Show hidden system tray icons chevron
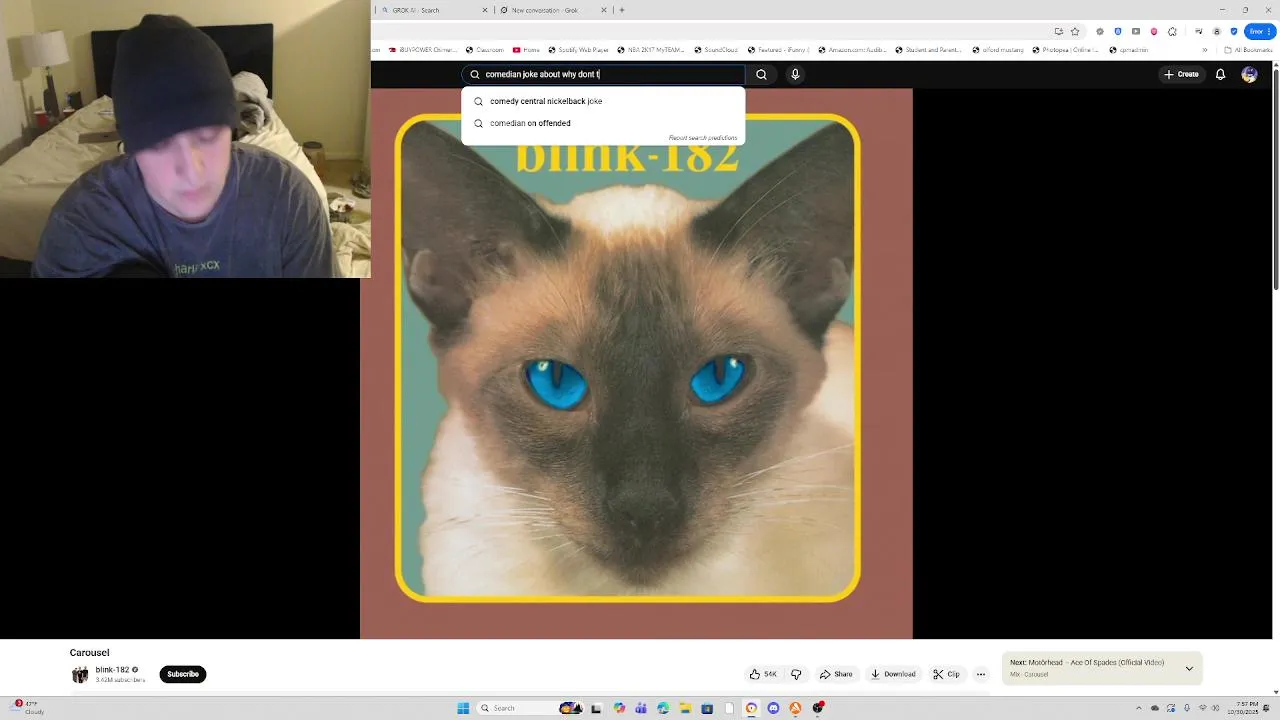The height and width of the screenshot is (720, 1280). point(1138,708)
